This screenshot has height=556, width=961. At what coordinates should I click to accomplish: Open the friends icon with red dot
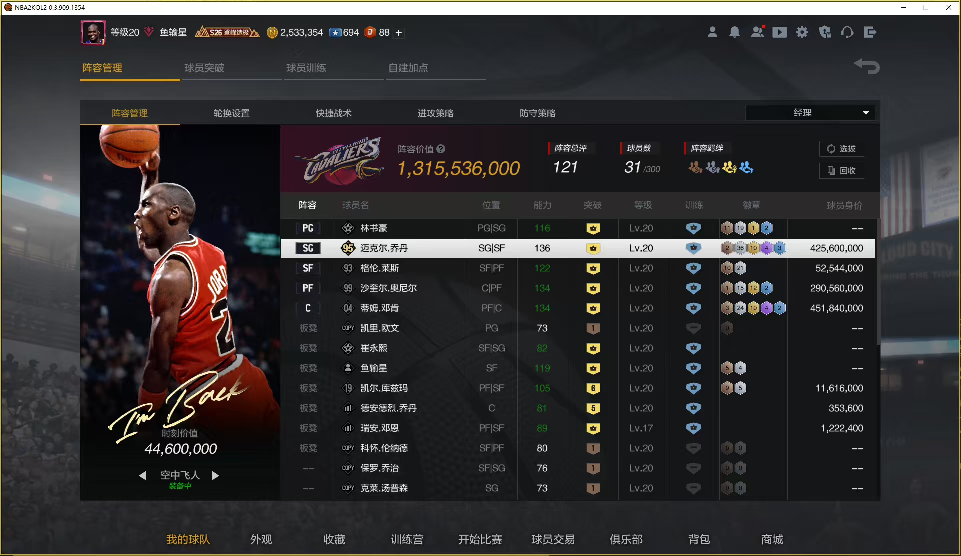(758, 32)
